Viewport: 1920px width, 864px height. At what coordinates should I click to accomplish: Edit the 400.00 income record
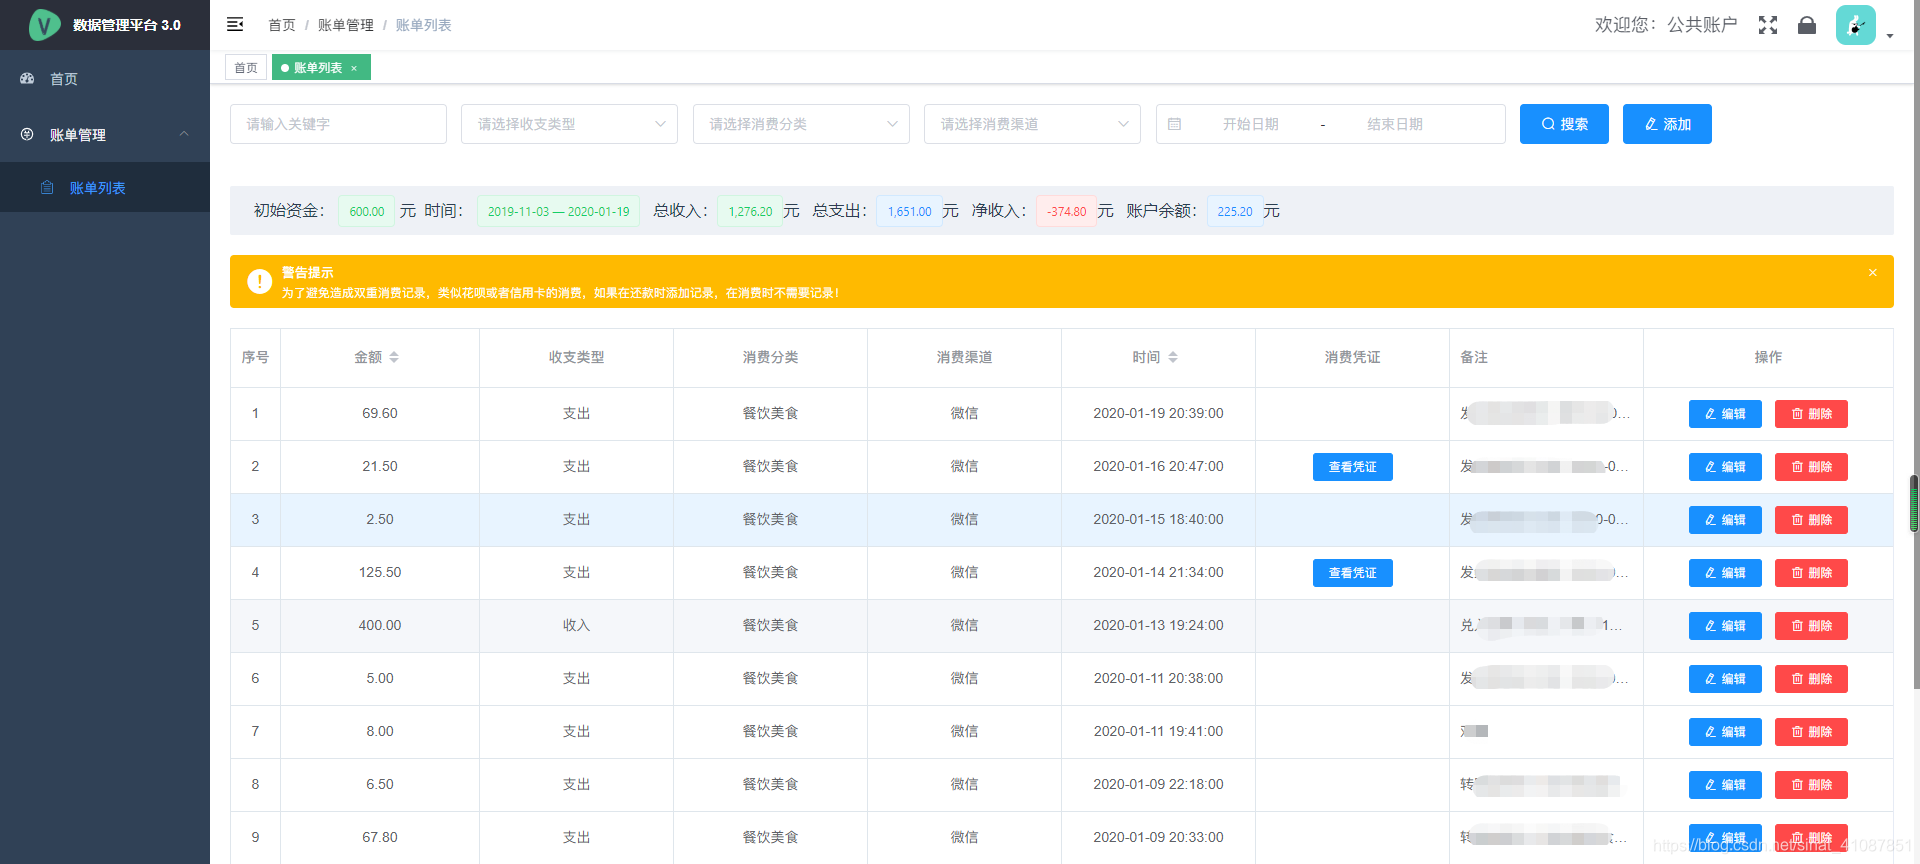(1725, 626)
